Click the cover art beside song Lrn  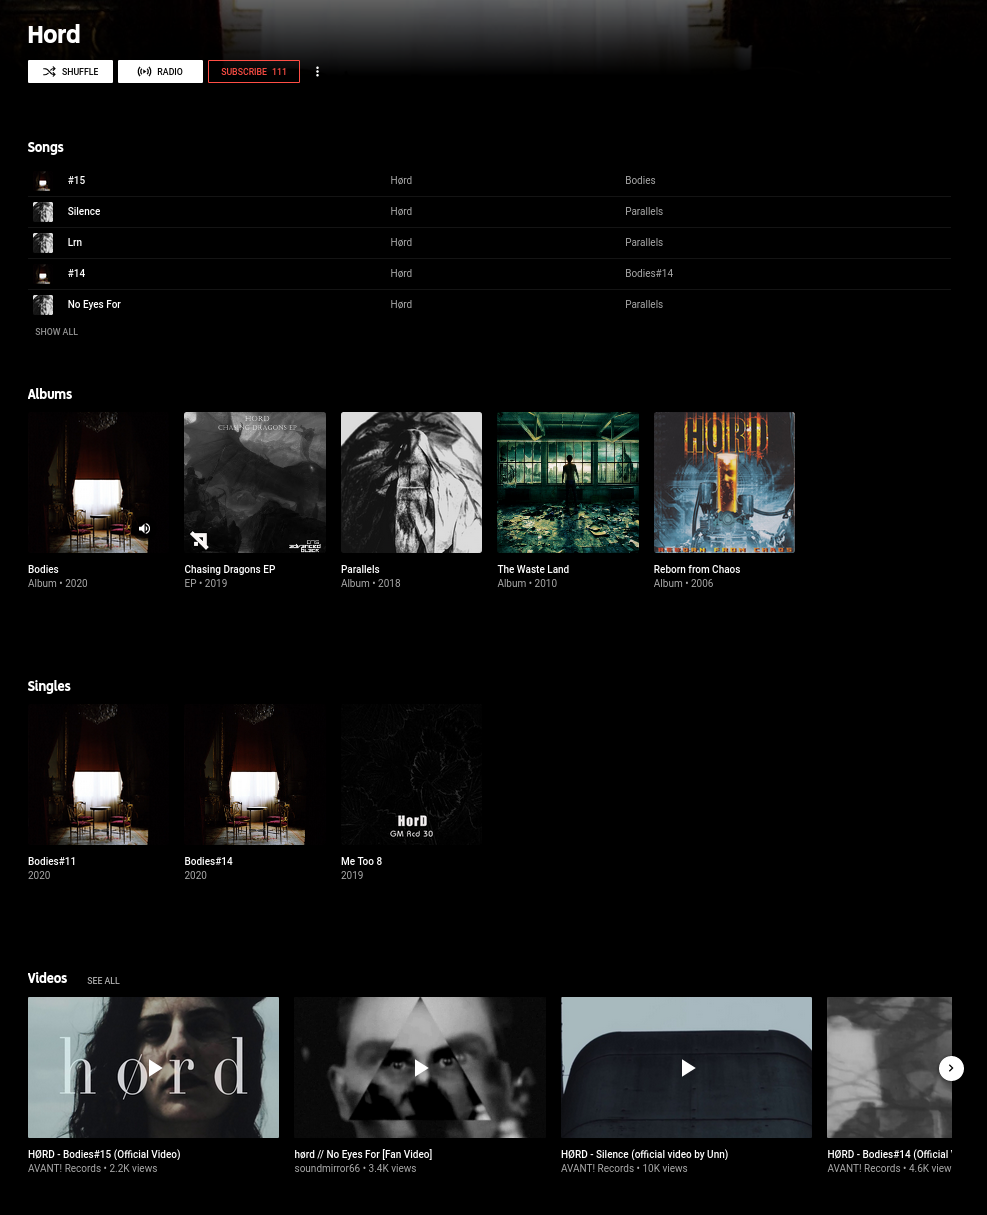pyautogui.click(x=43, y=243)
